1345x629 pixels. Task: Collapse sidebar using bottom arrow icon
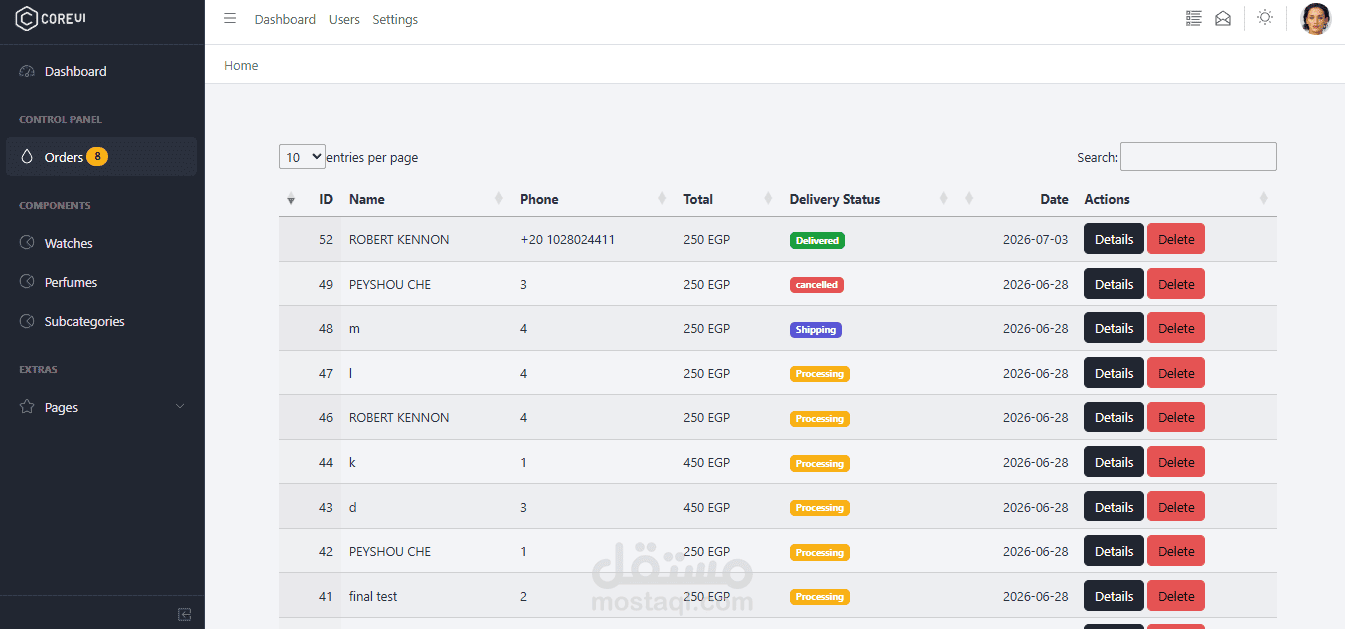[x=184, y=614]
